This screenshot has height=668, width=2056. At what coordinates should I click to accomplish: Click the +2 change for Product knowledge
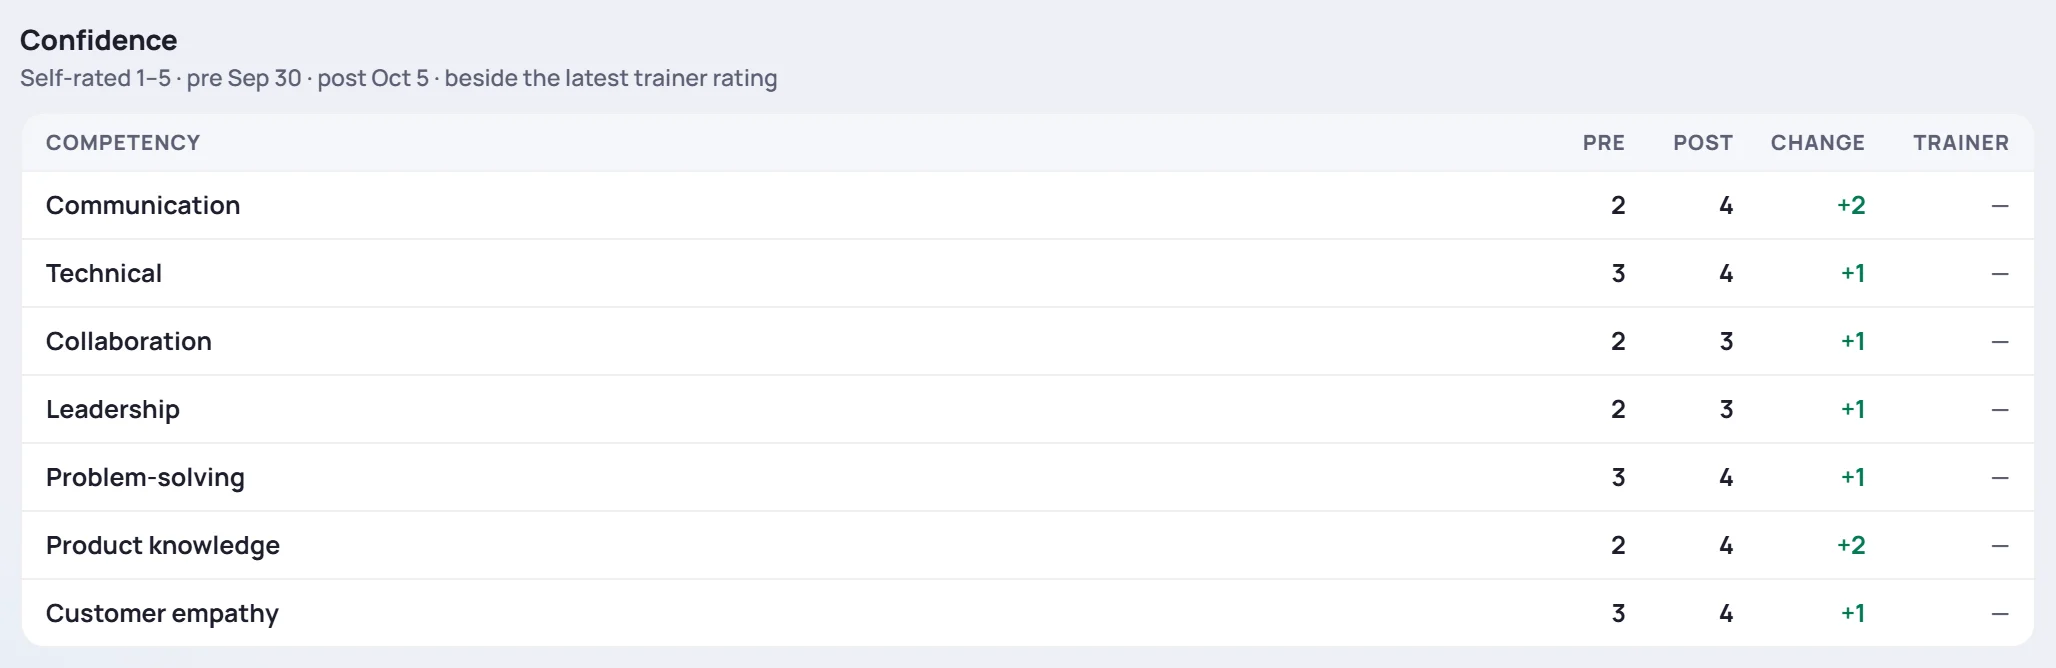pos(1851,545)
